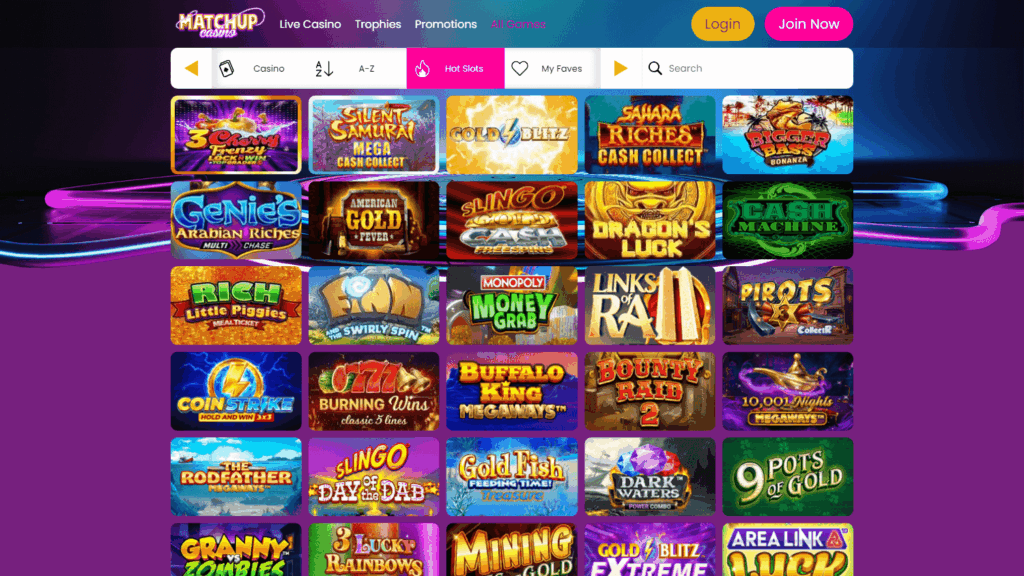Click the right arrow in category bar
The width and height of the screenshot is (1024, 576).
coord(620,68)
